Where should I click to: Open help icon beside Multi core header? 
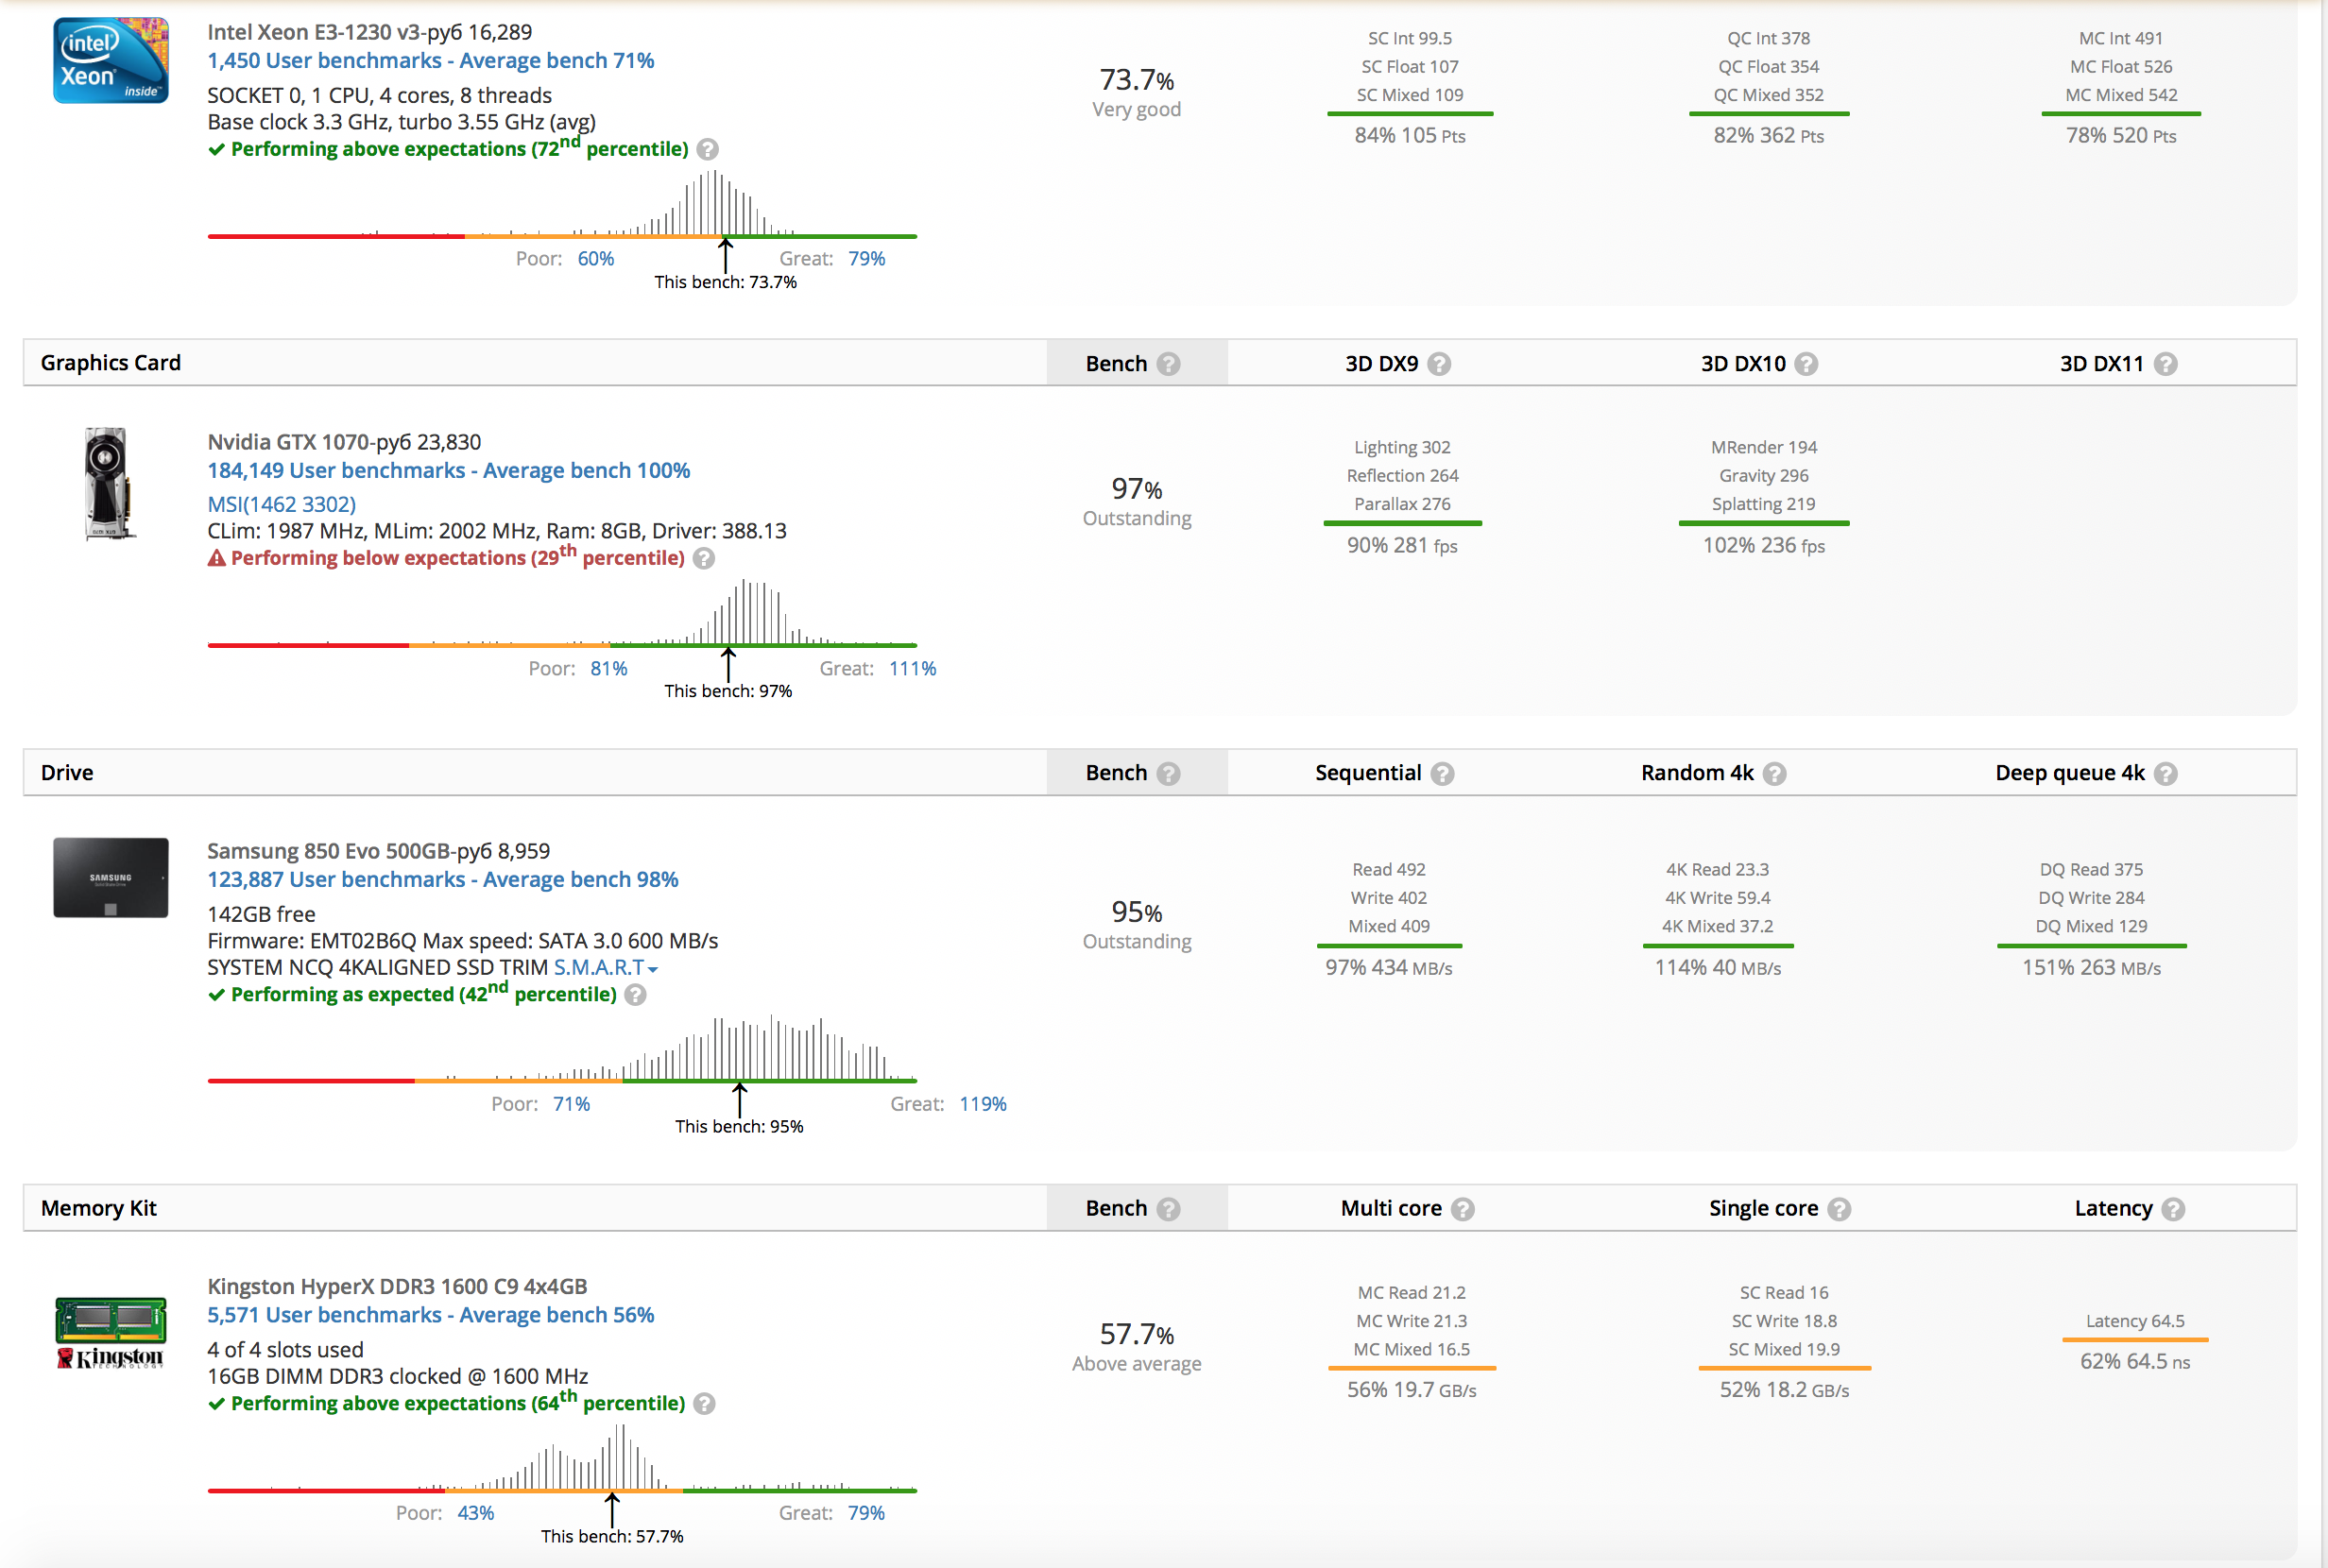[1463, 1209]
